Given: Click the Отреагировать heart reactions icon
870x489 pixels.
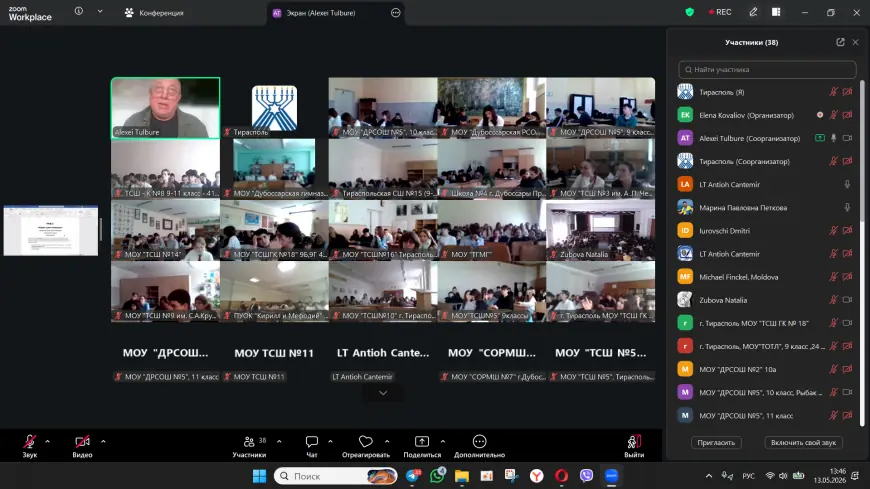Looking at the screenshot, I should click(x=366, y=442).
